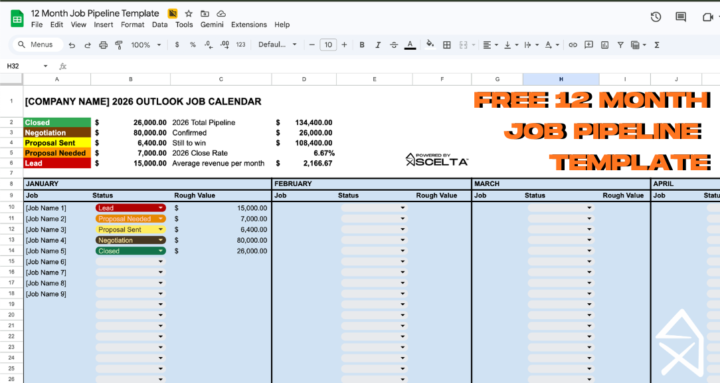The height and width of the screenshot is (383, 720).
Task: Decrease font size minus button
Action: tap(312, 45)
